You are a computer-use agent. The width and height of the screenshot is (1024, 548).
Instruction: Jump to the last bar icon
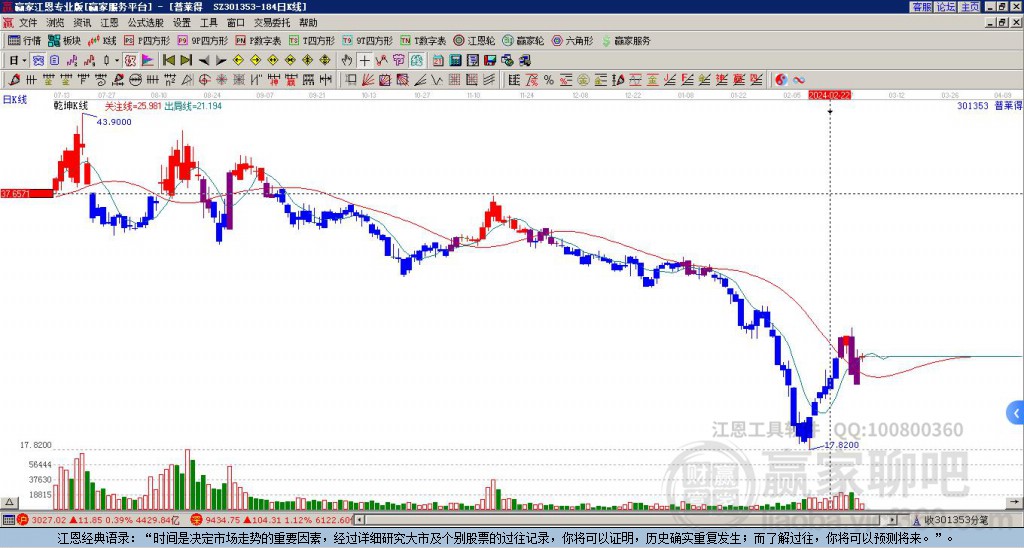point(186,61)
